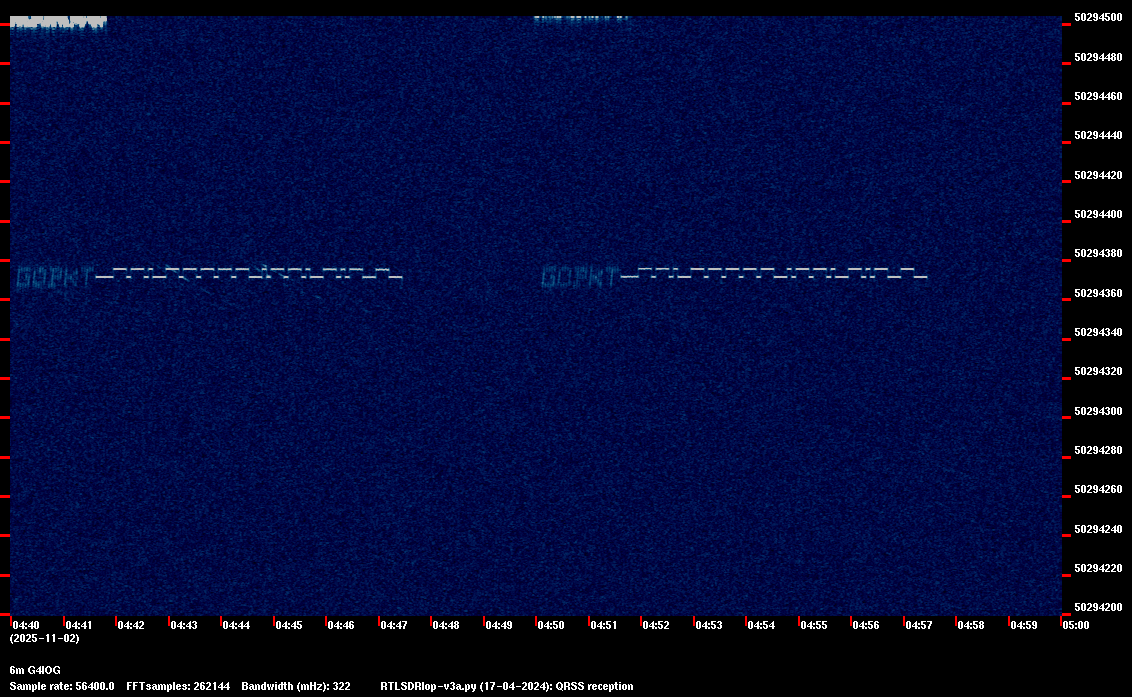Click the 50294460 frequency label

click(1098, 96)
